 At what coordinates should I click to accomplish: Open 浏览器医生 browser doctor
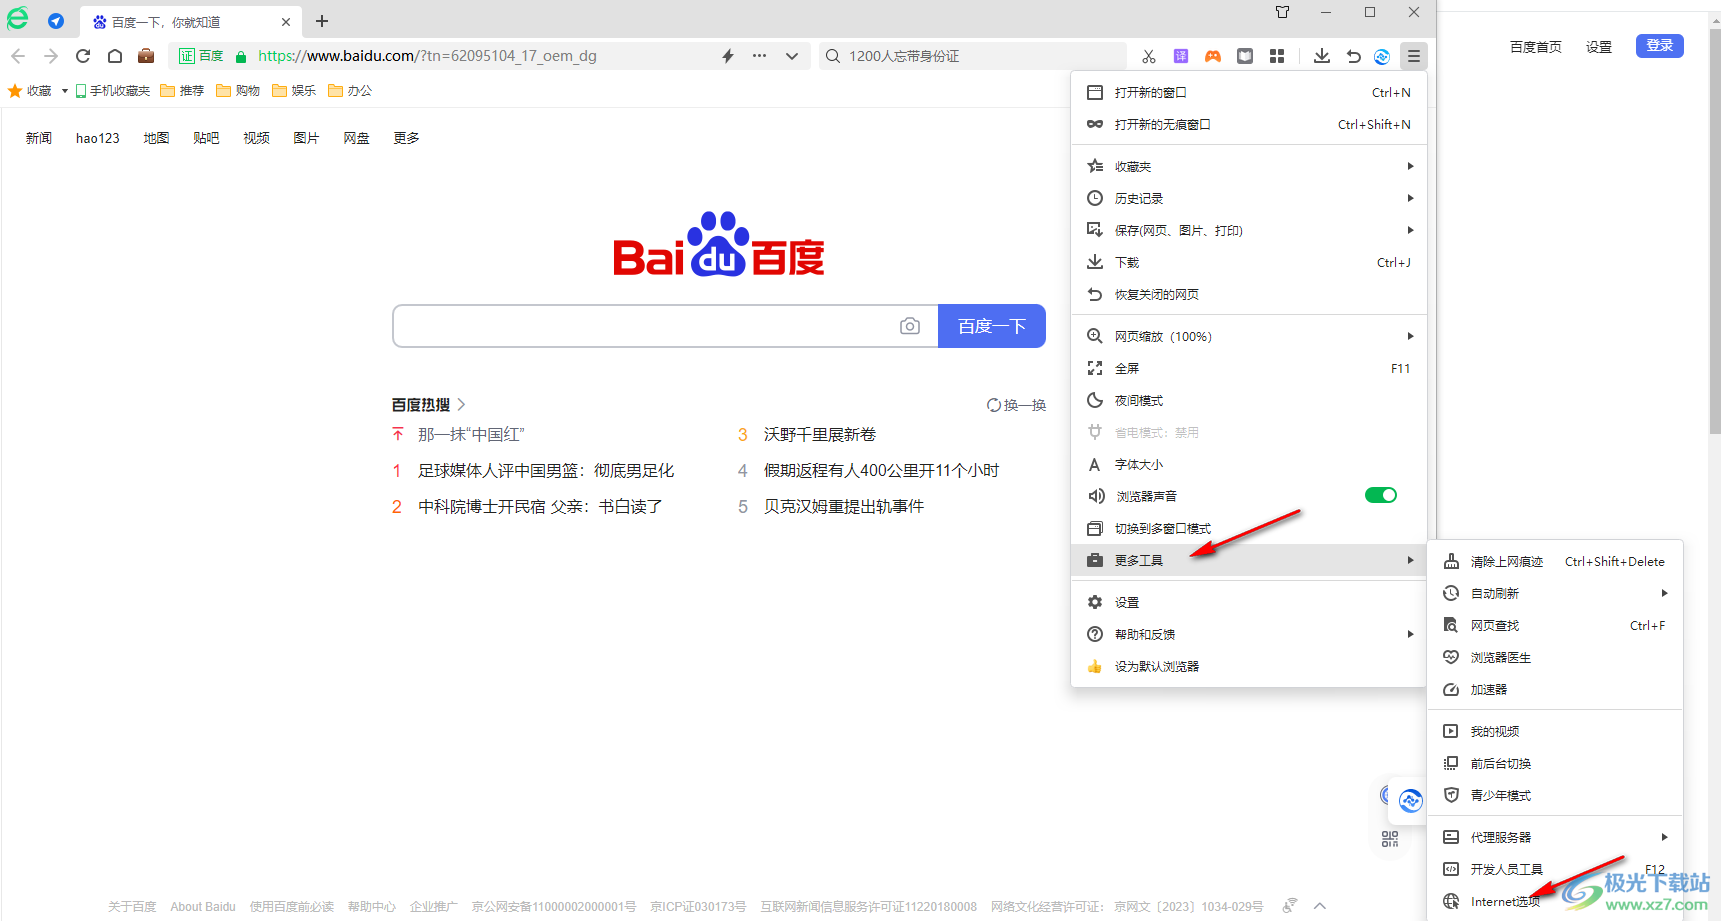[1555, 657]
